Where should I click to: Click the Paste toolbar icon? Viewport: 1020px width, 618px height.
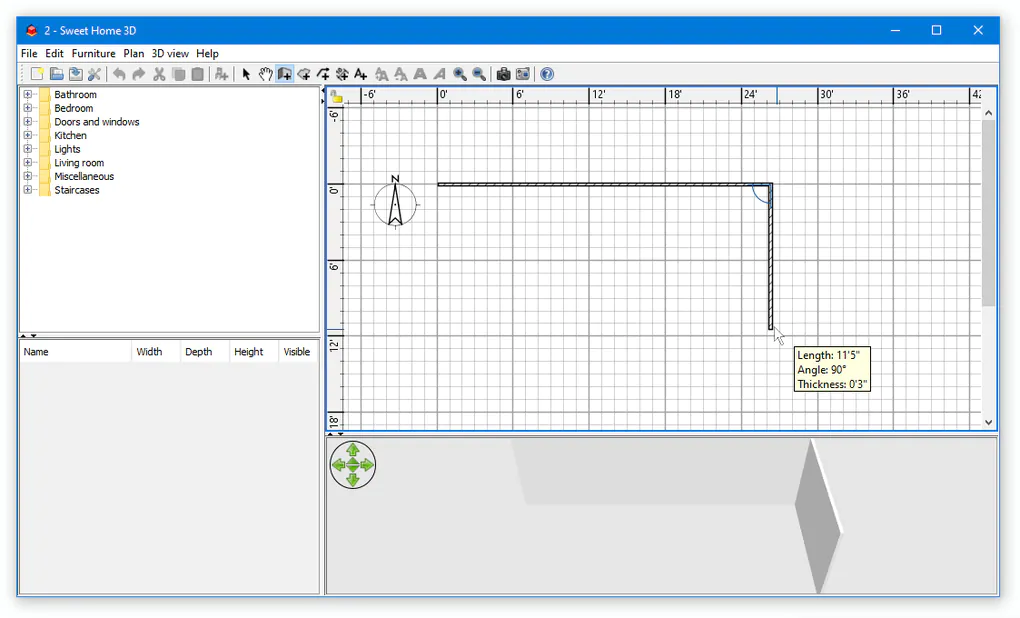198,74
